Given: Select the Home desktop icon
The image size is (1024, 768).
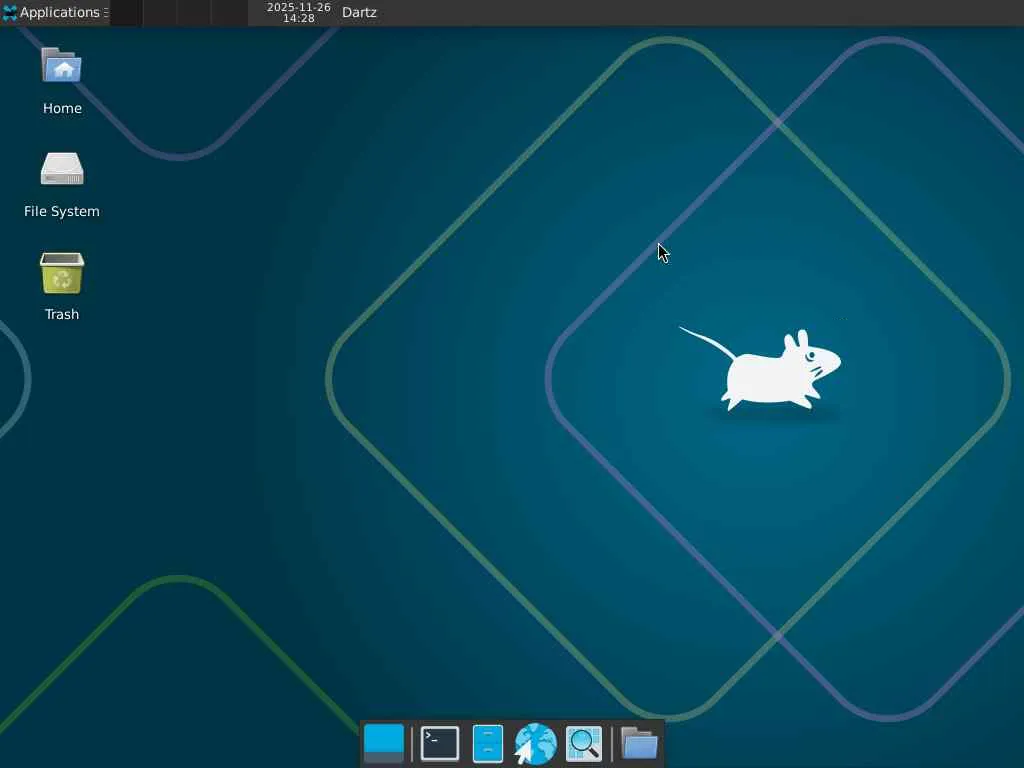Looking at the screenshot, I should pyautogui.click(x=62, y=81).
